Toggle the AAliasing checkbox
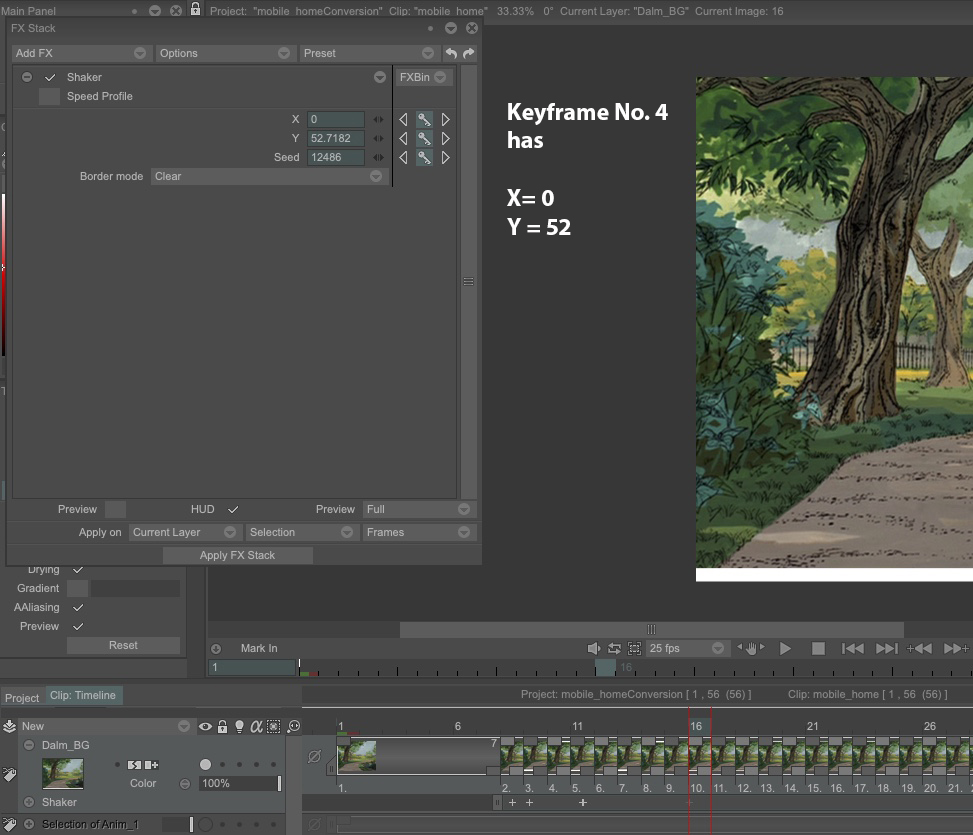 click(78, 607)
